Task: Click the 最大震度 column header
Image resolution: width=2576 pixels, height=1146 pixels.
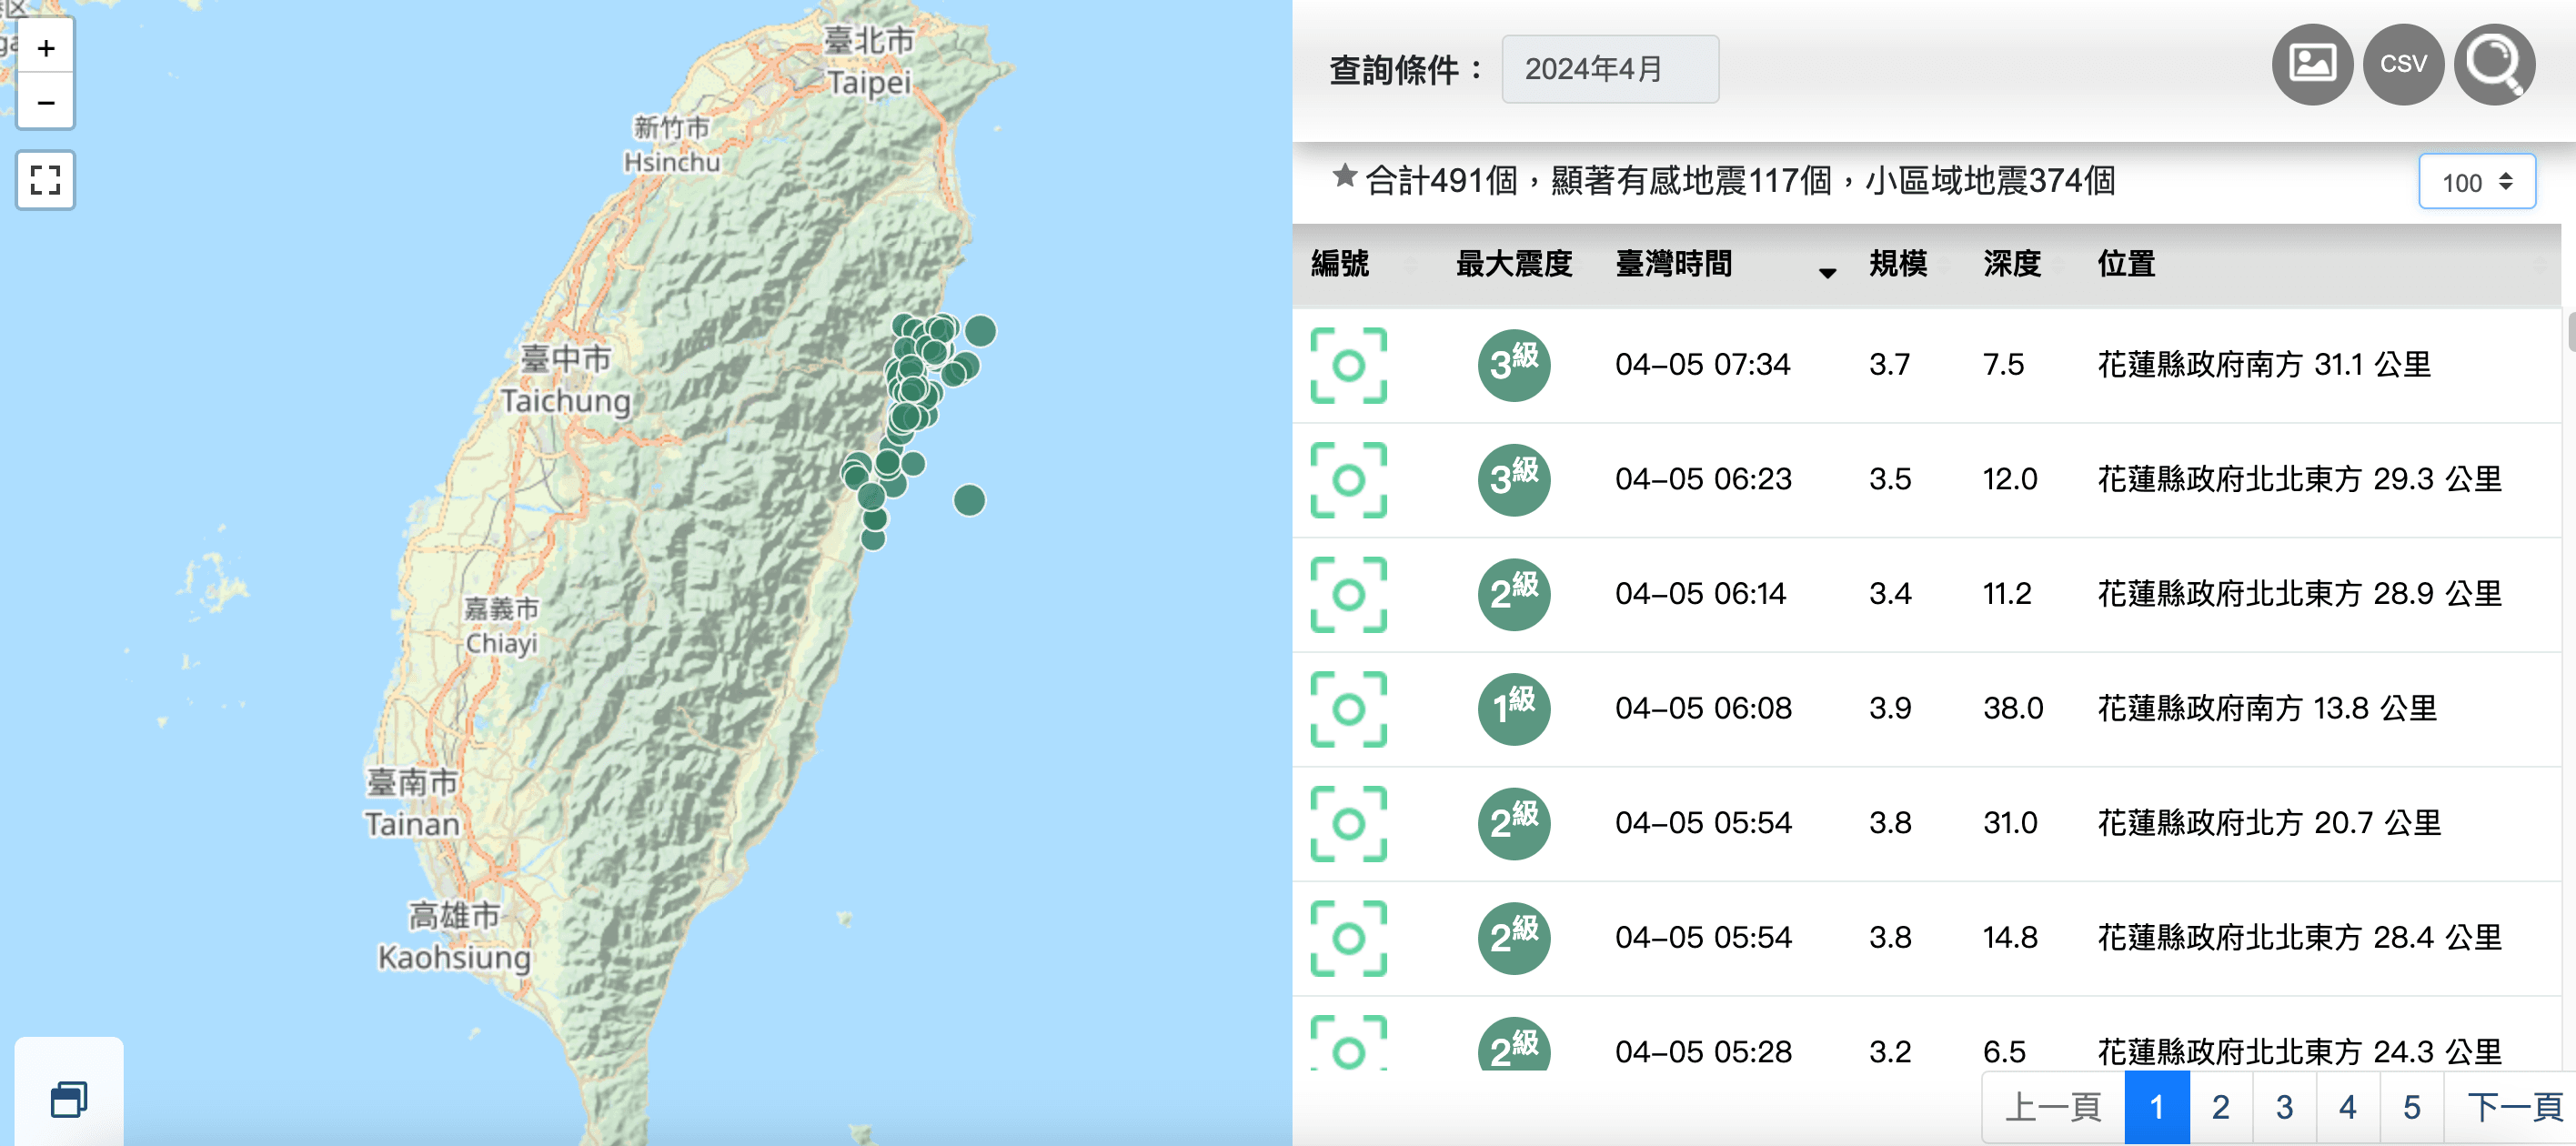Action: click(x=1513, y=265)
